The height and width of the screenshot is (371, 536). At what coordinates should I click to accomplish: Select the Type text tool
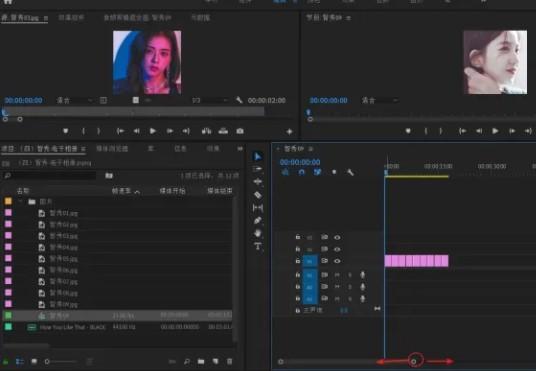tap(258, 246)
